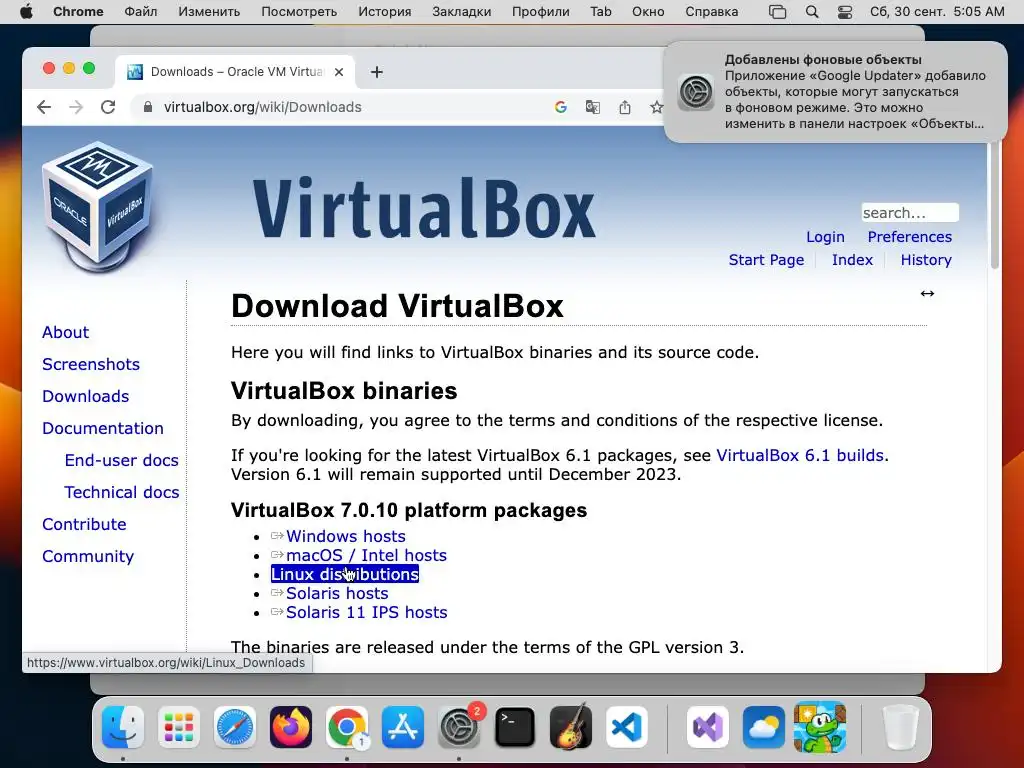Open the Справка menu
Image resolution: width=1024 pixels, height=768 pixels.
[x=711, y=12]
